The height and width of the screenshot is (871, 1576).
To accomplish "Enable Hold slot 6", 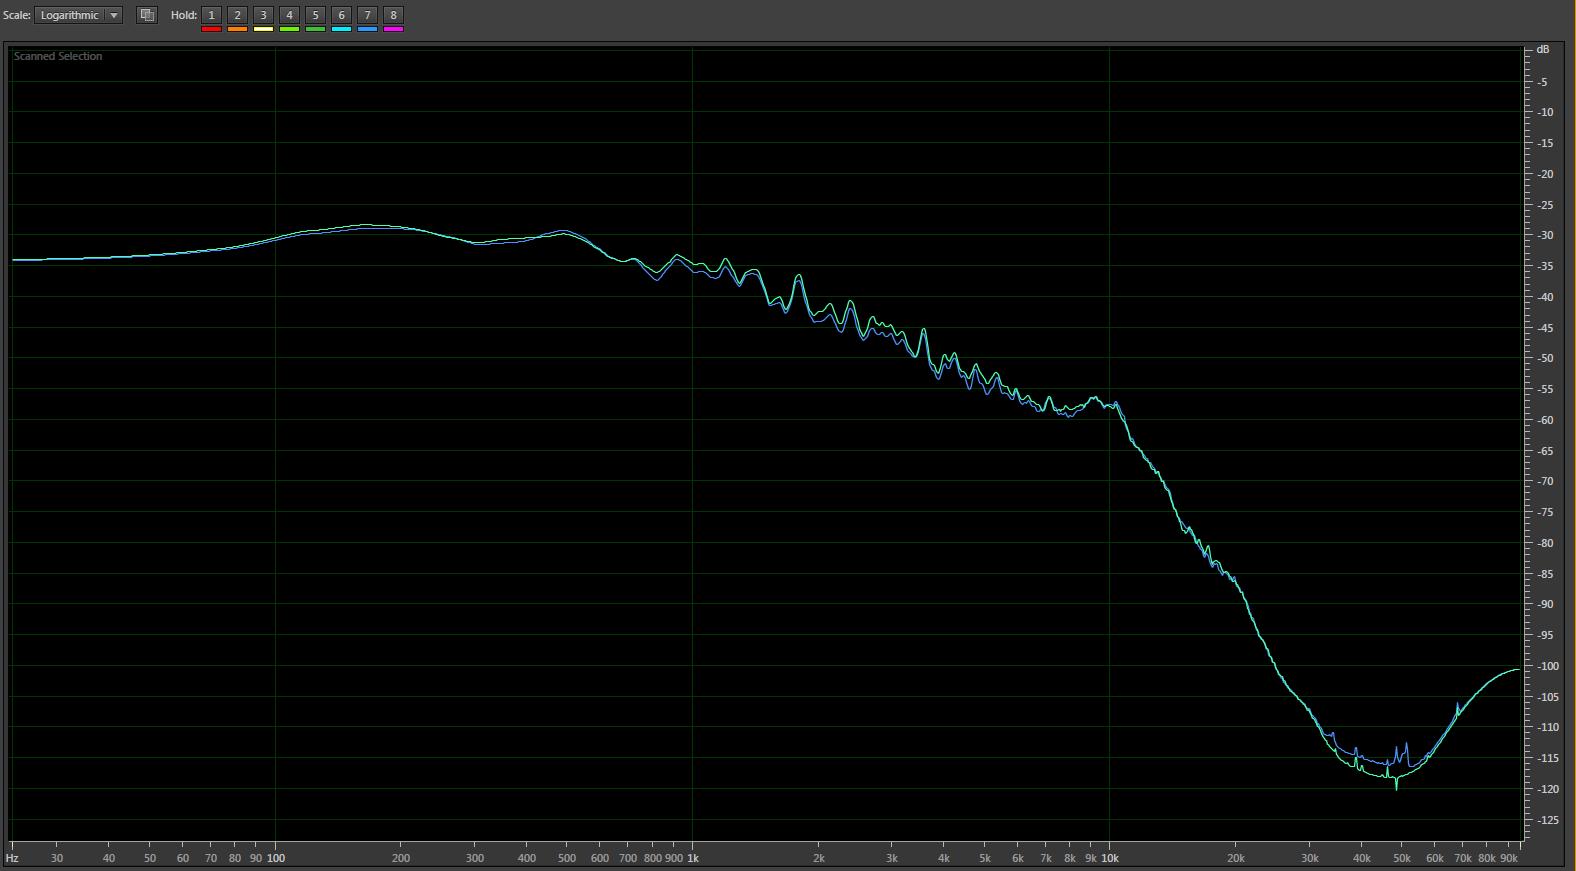I will click(x=341, y=15).
